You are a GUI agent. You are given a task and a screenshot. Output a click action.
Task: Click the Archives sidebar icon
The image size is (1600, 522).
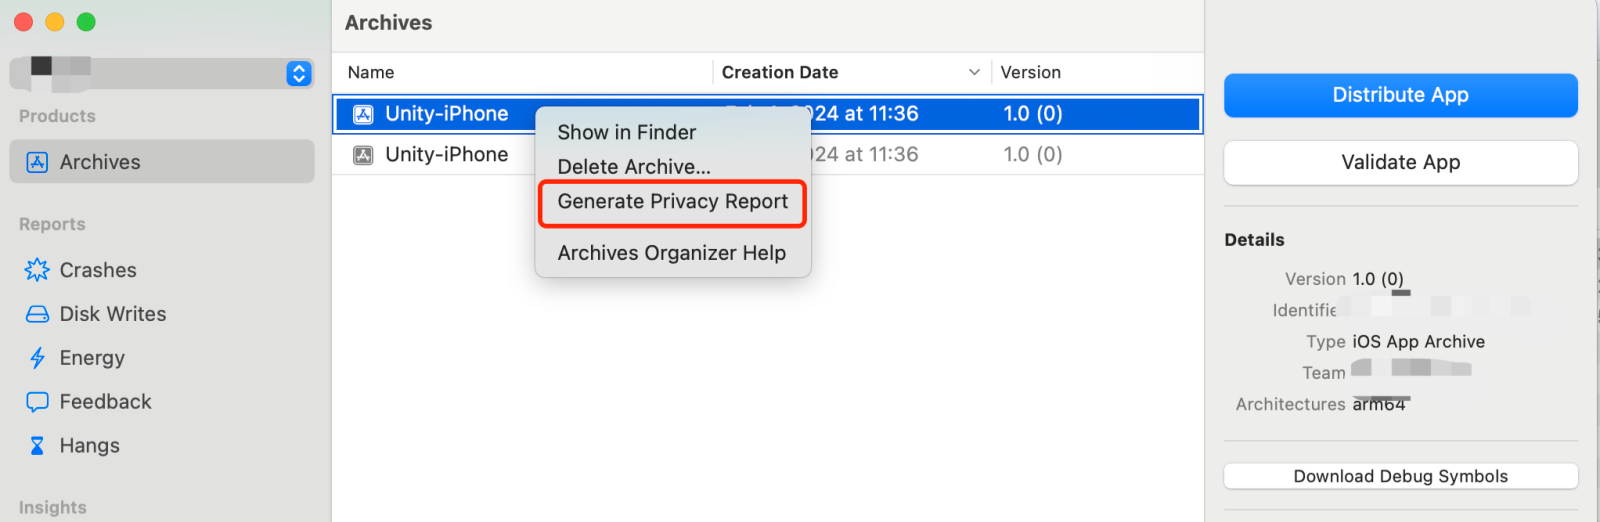tap(37, 162)
